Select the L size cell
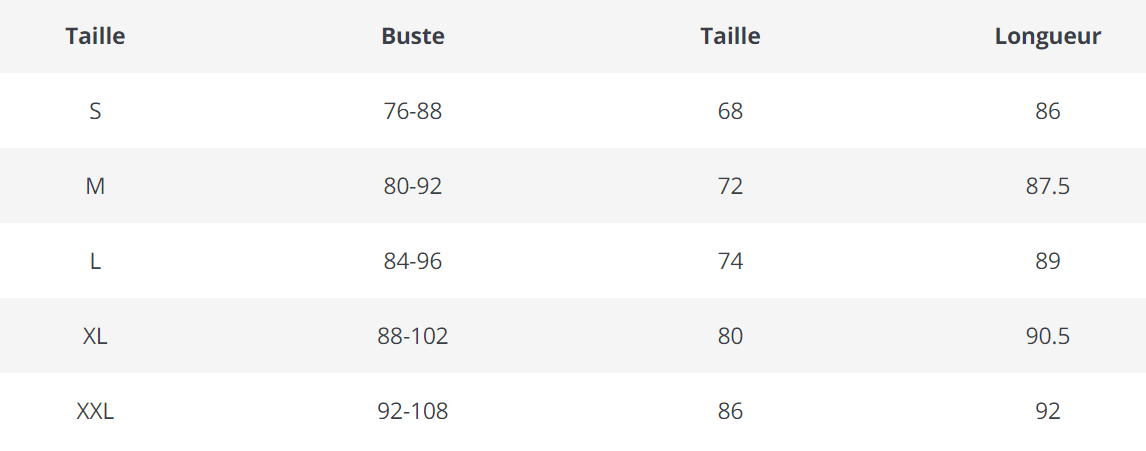 (x=95, y=261)
